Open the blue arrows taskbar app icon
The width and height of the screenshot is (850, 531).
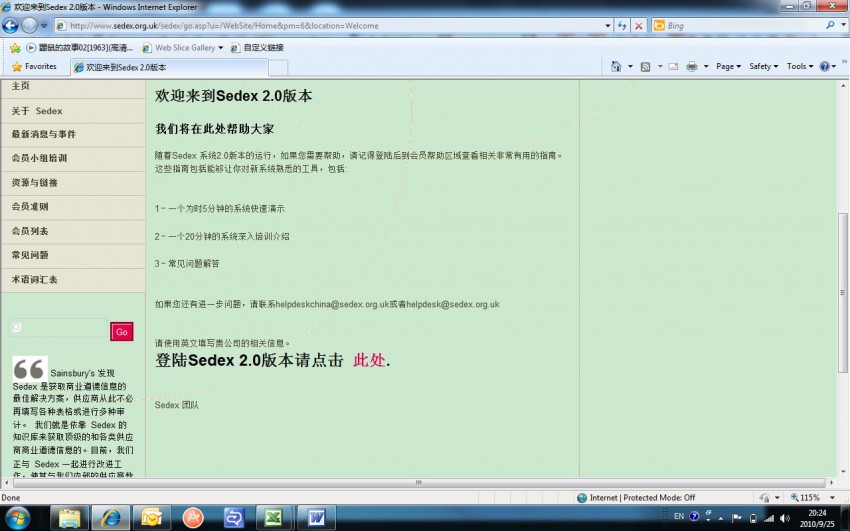tap(234, 518)
